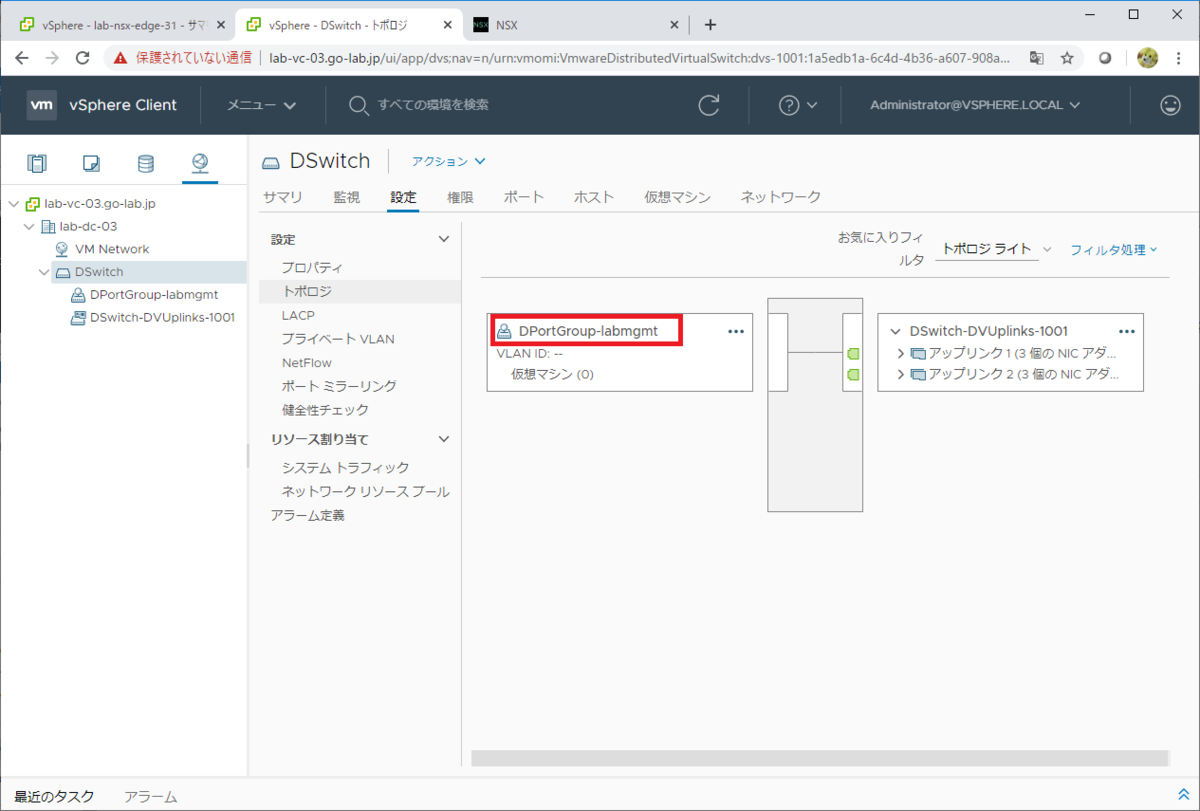This screenshot has height=811, width=1200.
Task: Click the Chrome profile avatar
Action: (x=1147, y=58)
